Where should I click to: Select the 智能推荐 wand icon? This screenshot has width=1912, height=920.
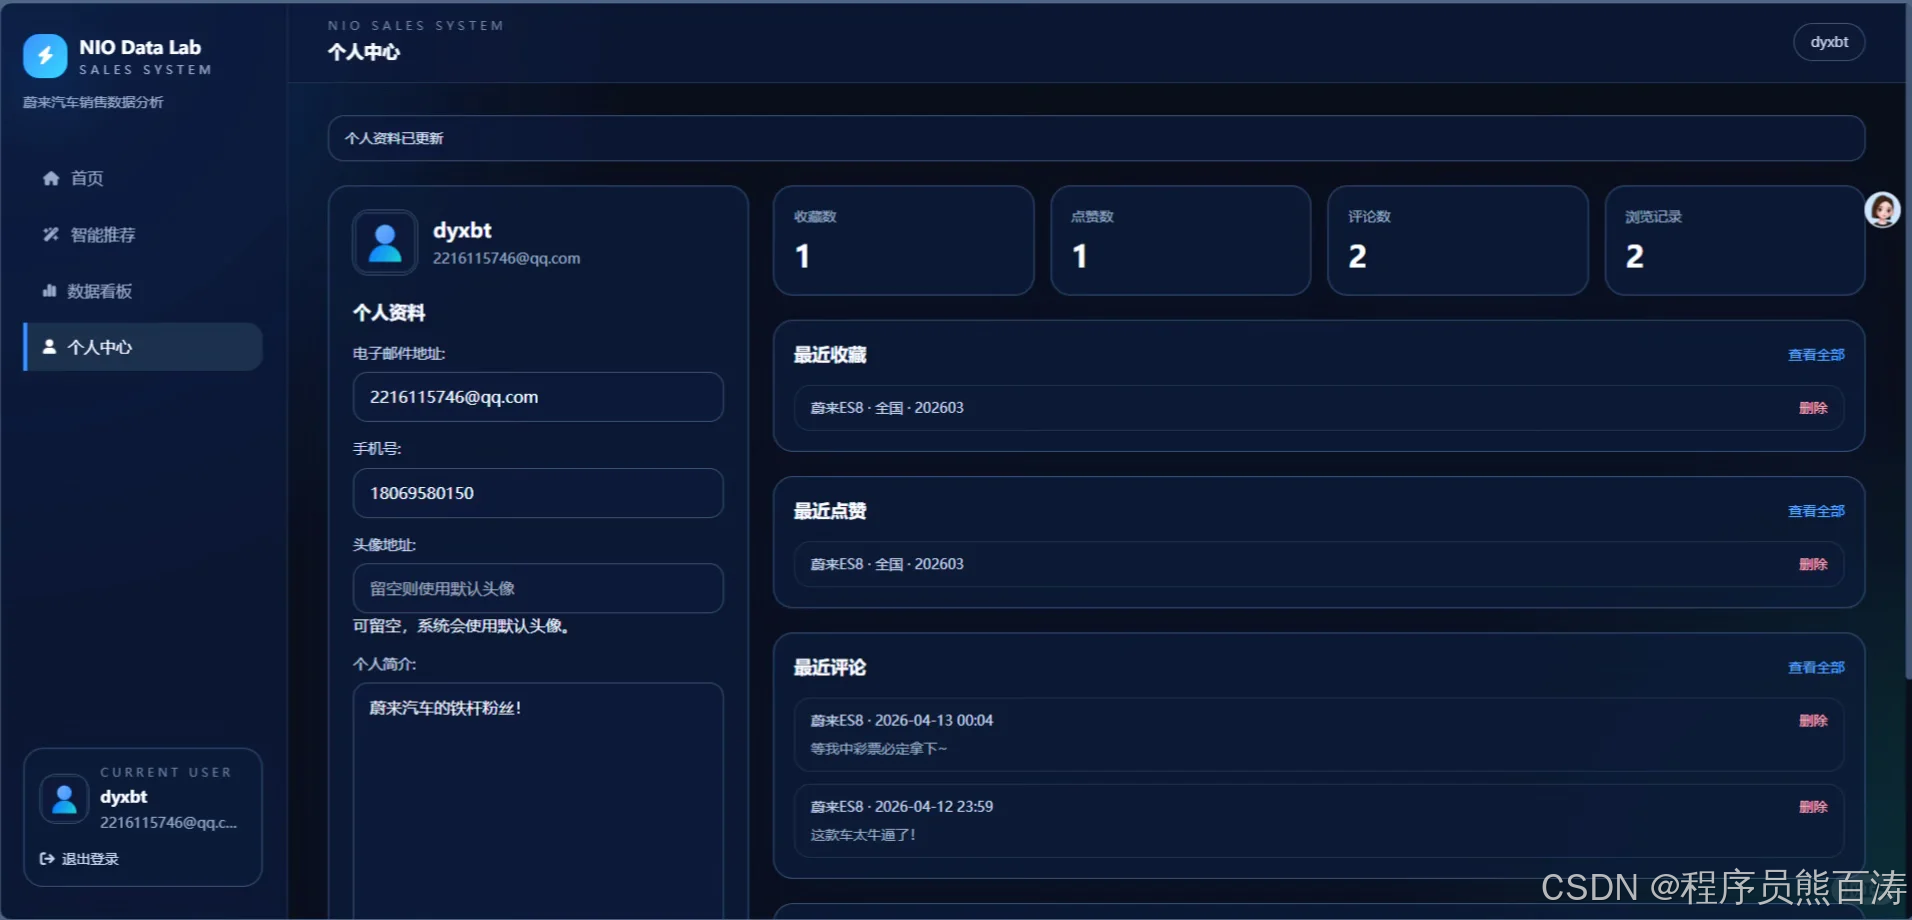pyautogui.click(x=51, y=234)
